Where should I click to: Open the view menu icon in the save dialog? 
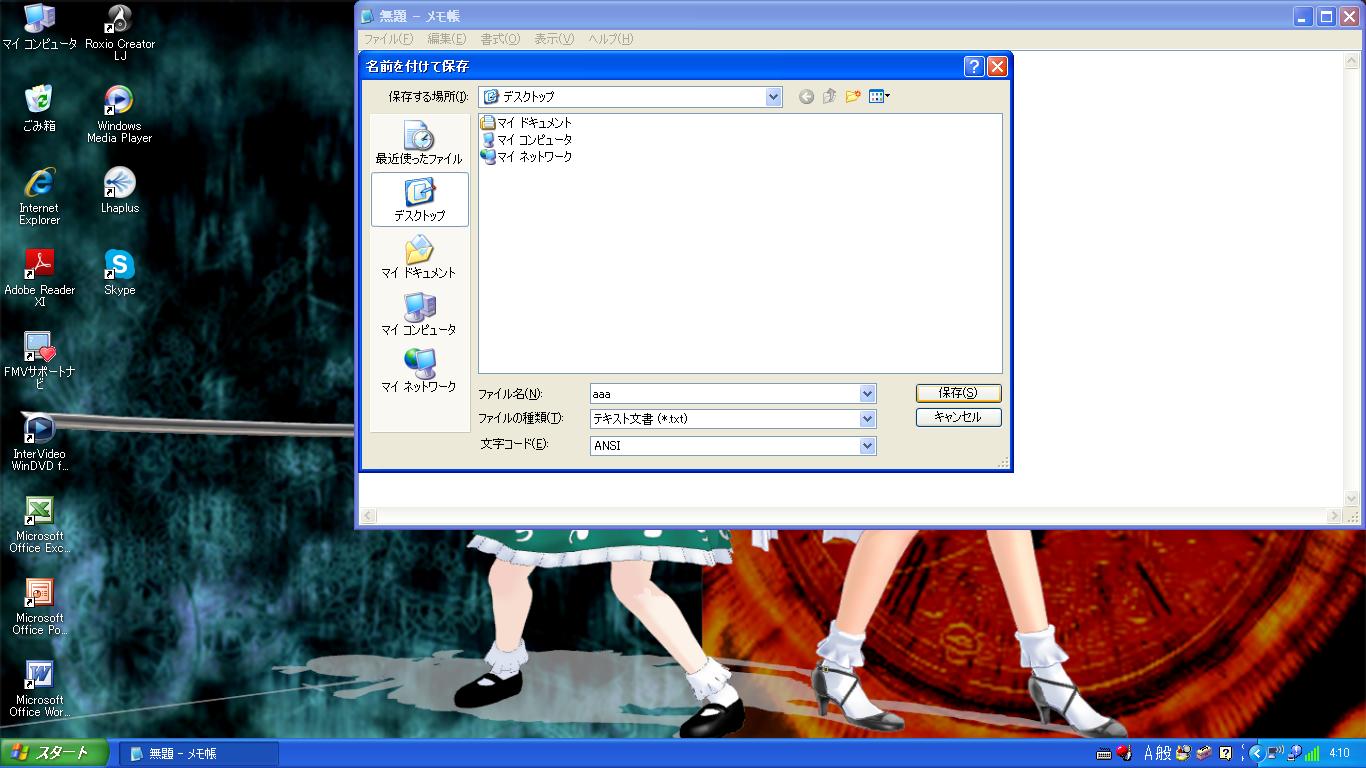pos(879,97)
